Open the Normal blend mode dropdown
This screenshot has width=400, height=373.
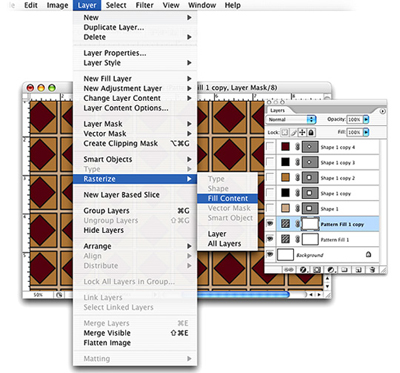tap(291, 119)
